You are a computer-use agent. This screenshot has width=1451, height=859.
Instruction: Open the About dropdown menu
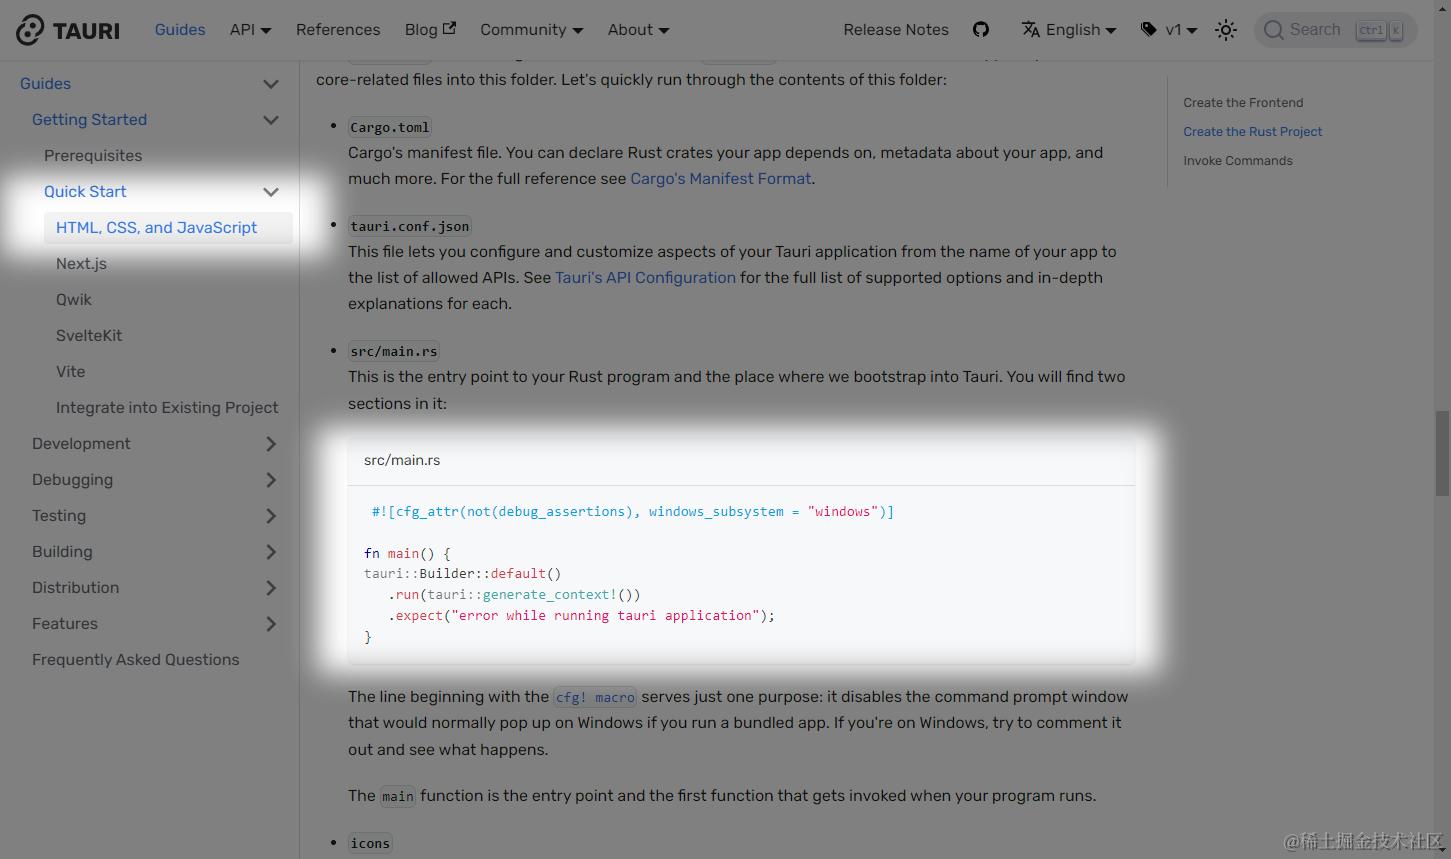pyautogui.click(x=638, y=30)
